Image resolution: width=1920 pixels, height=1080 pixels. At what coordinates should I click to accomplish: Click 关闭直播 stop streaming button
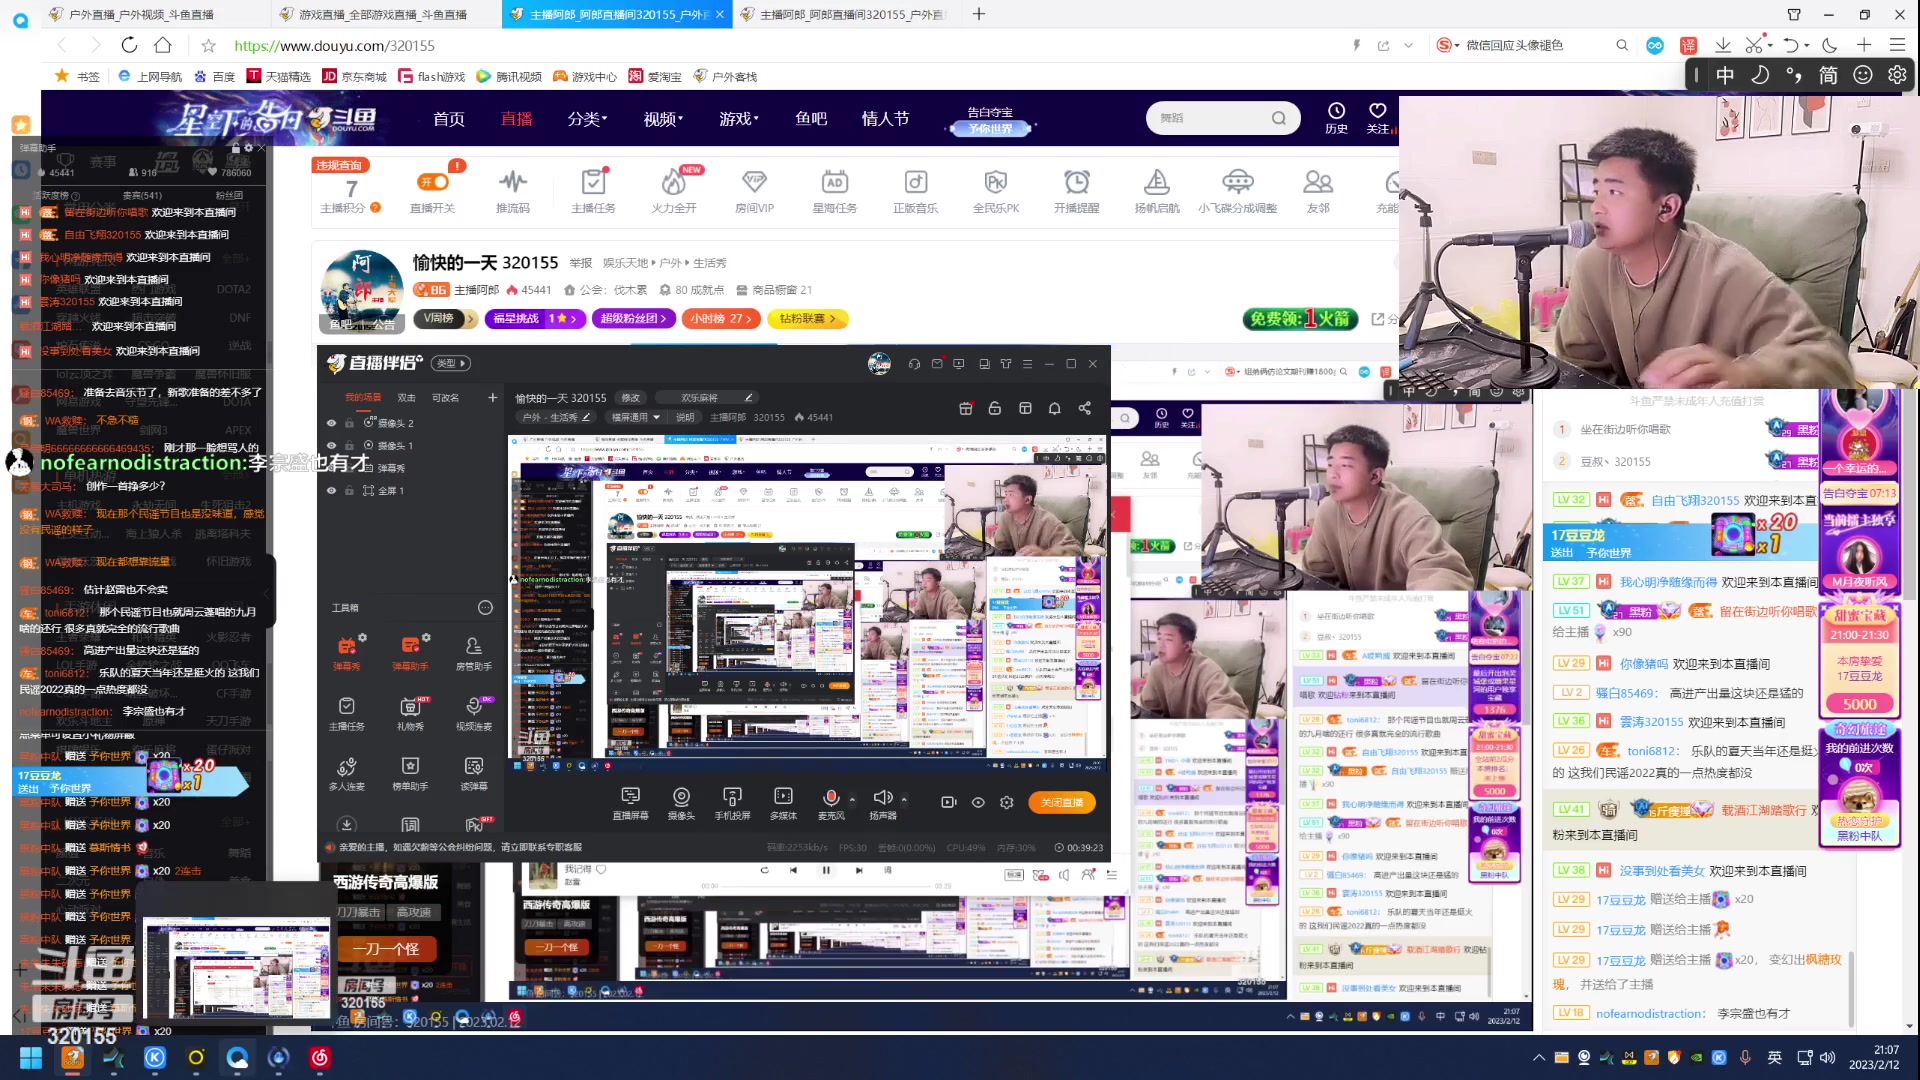[x=1061, y=802]
